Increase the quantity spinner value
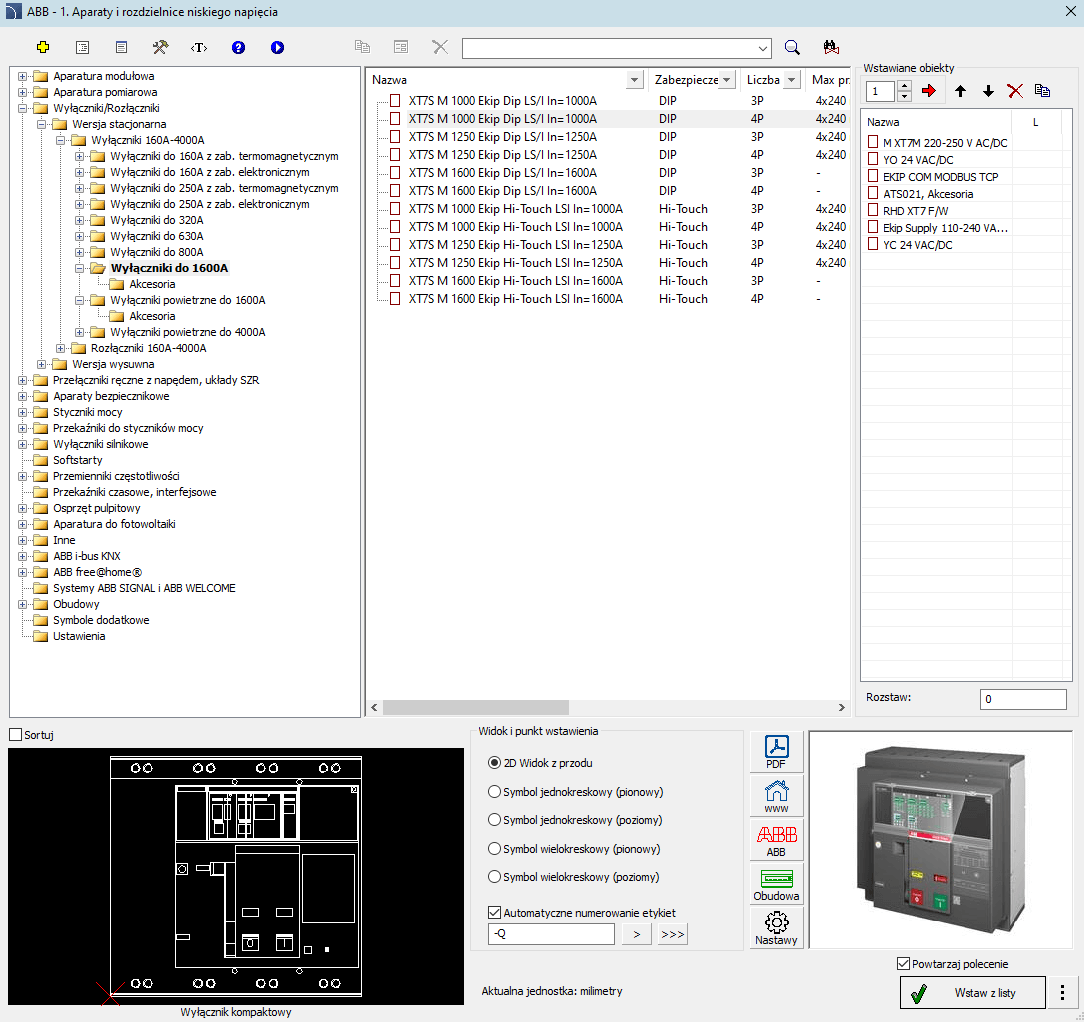 [904, 86]
